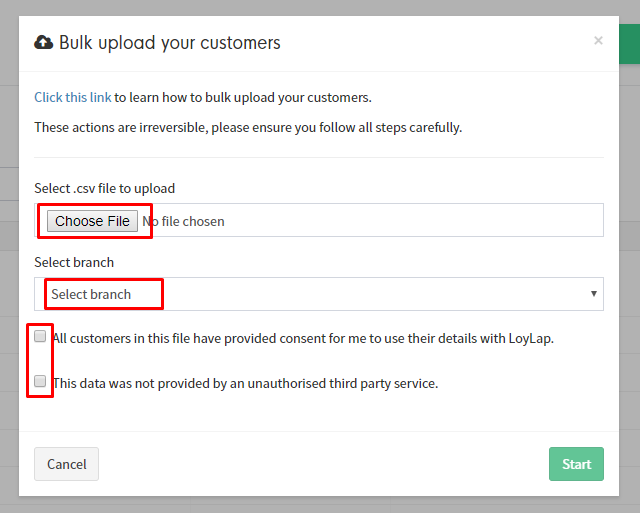Click the 'Select .csv file to upload' label

click(104, 188)
